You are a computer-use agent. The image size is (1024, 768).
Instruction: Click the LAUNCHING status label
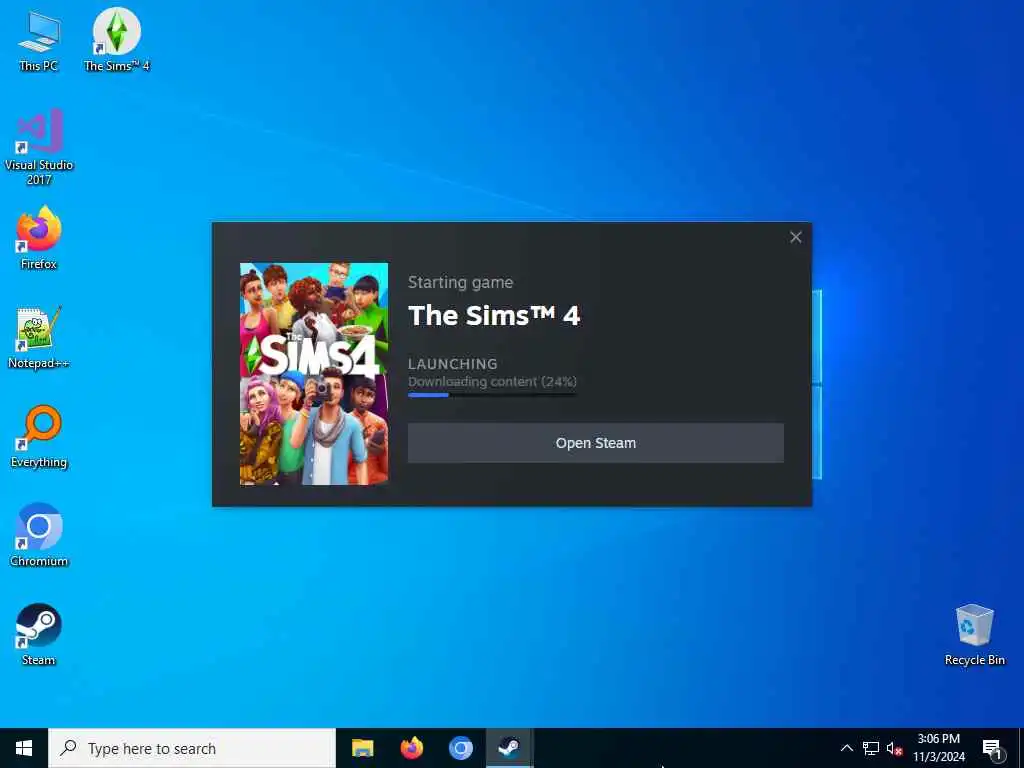[453, 364]
